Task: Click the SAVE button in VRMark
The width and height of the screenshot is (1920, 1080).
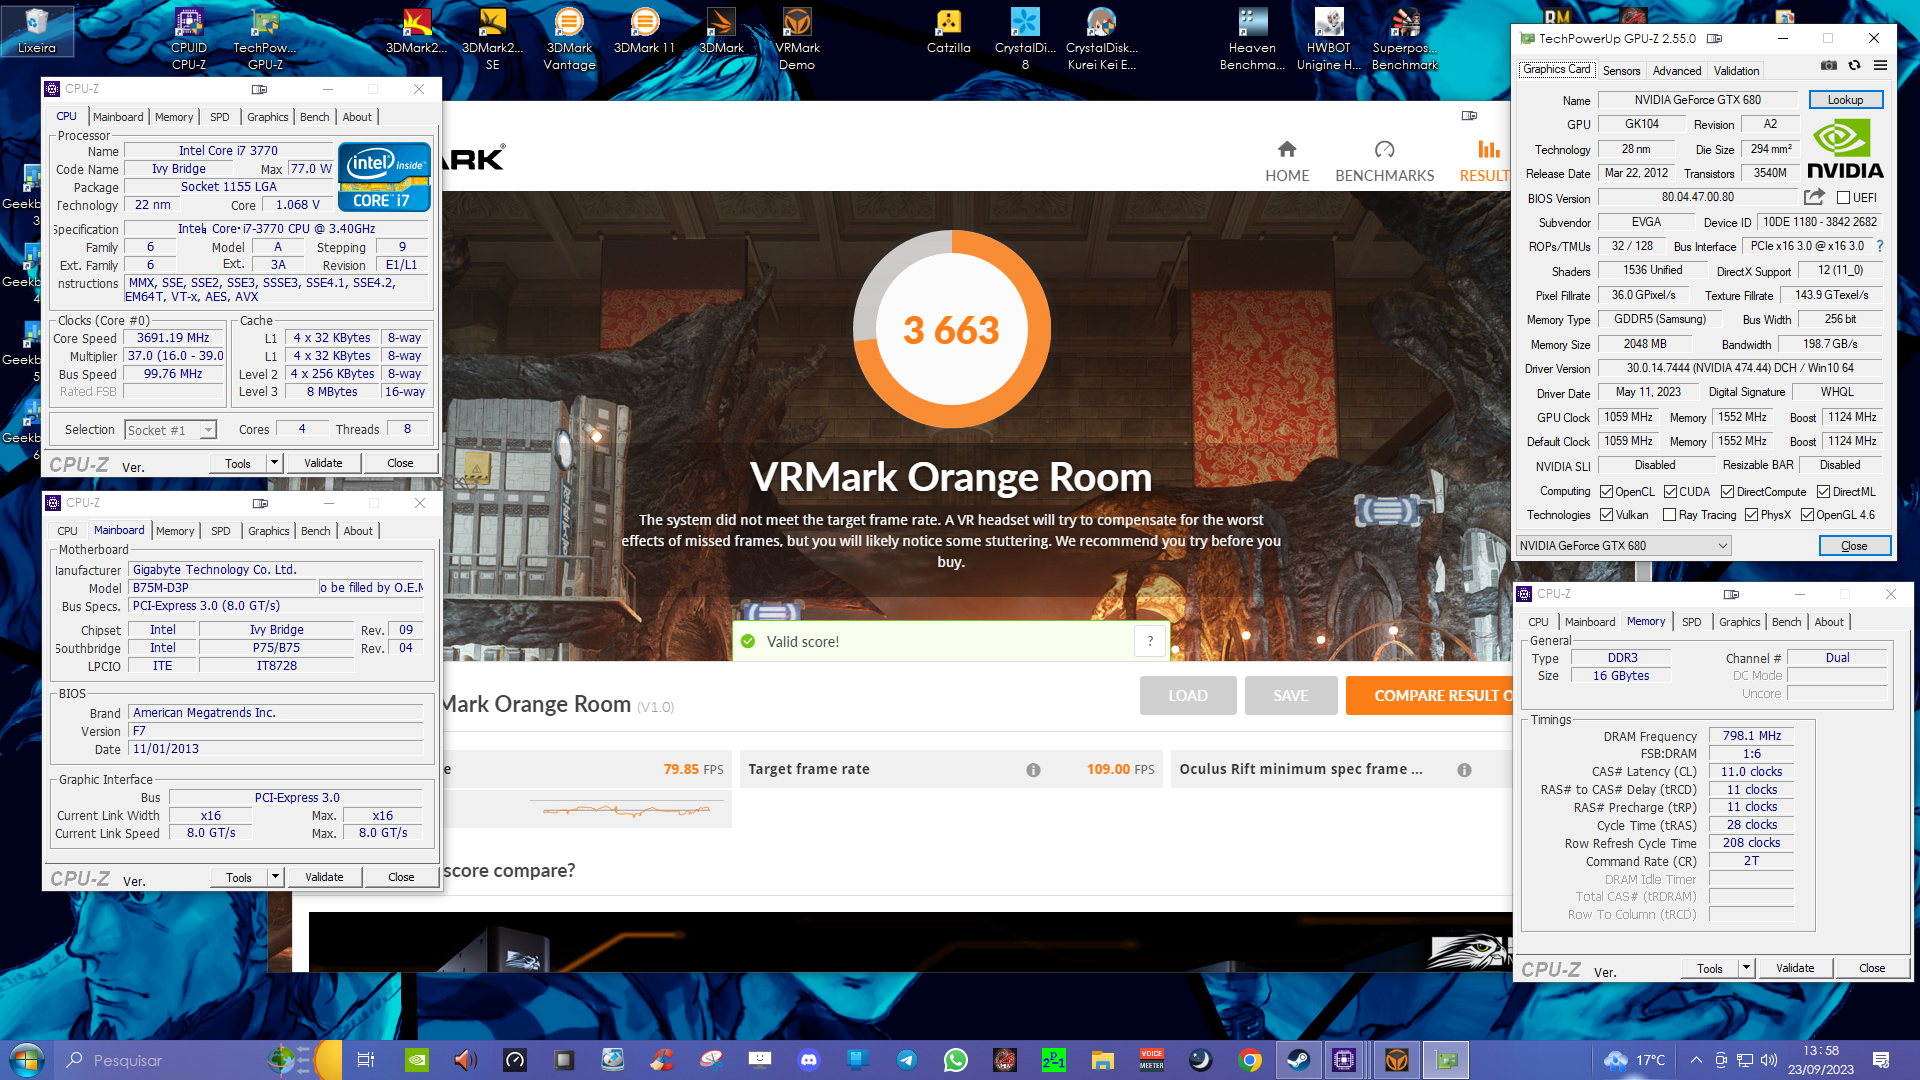Action: [1291, 696]
